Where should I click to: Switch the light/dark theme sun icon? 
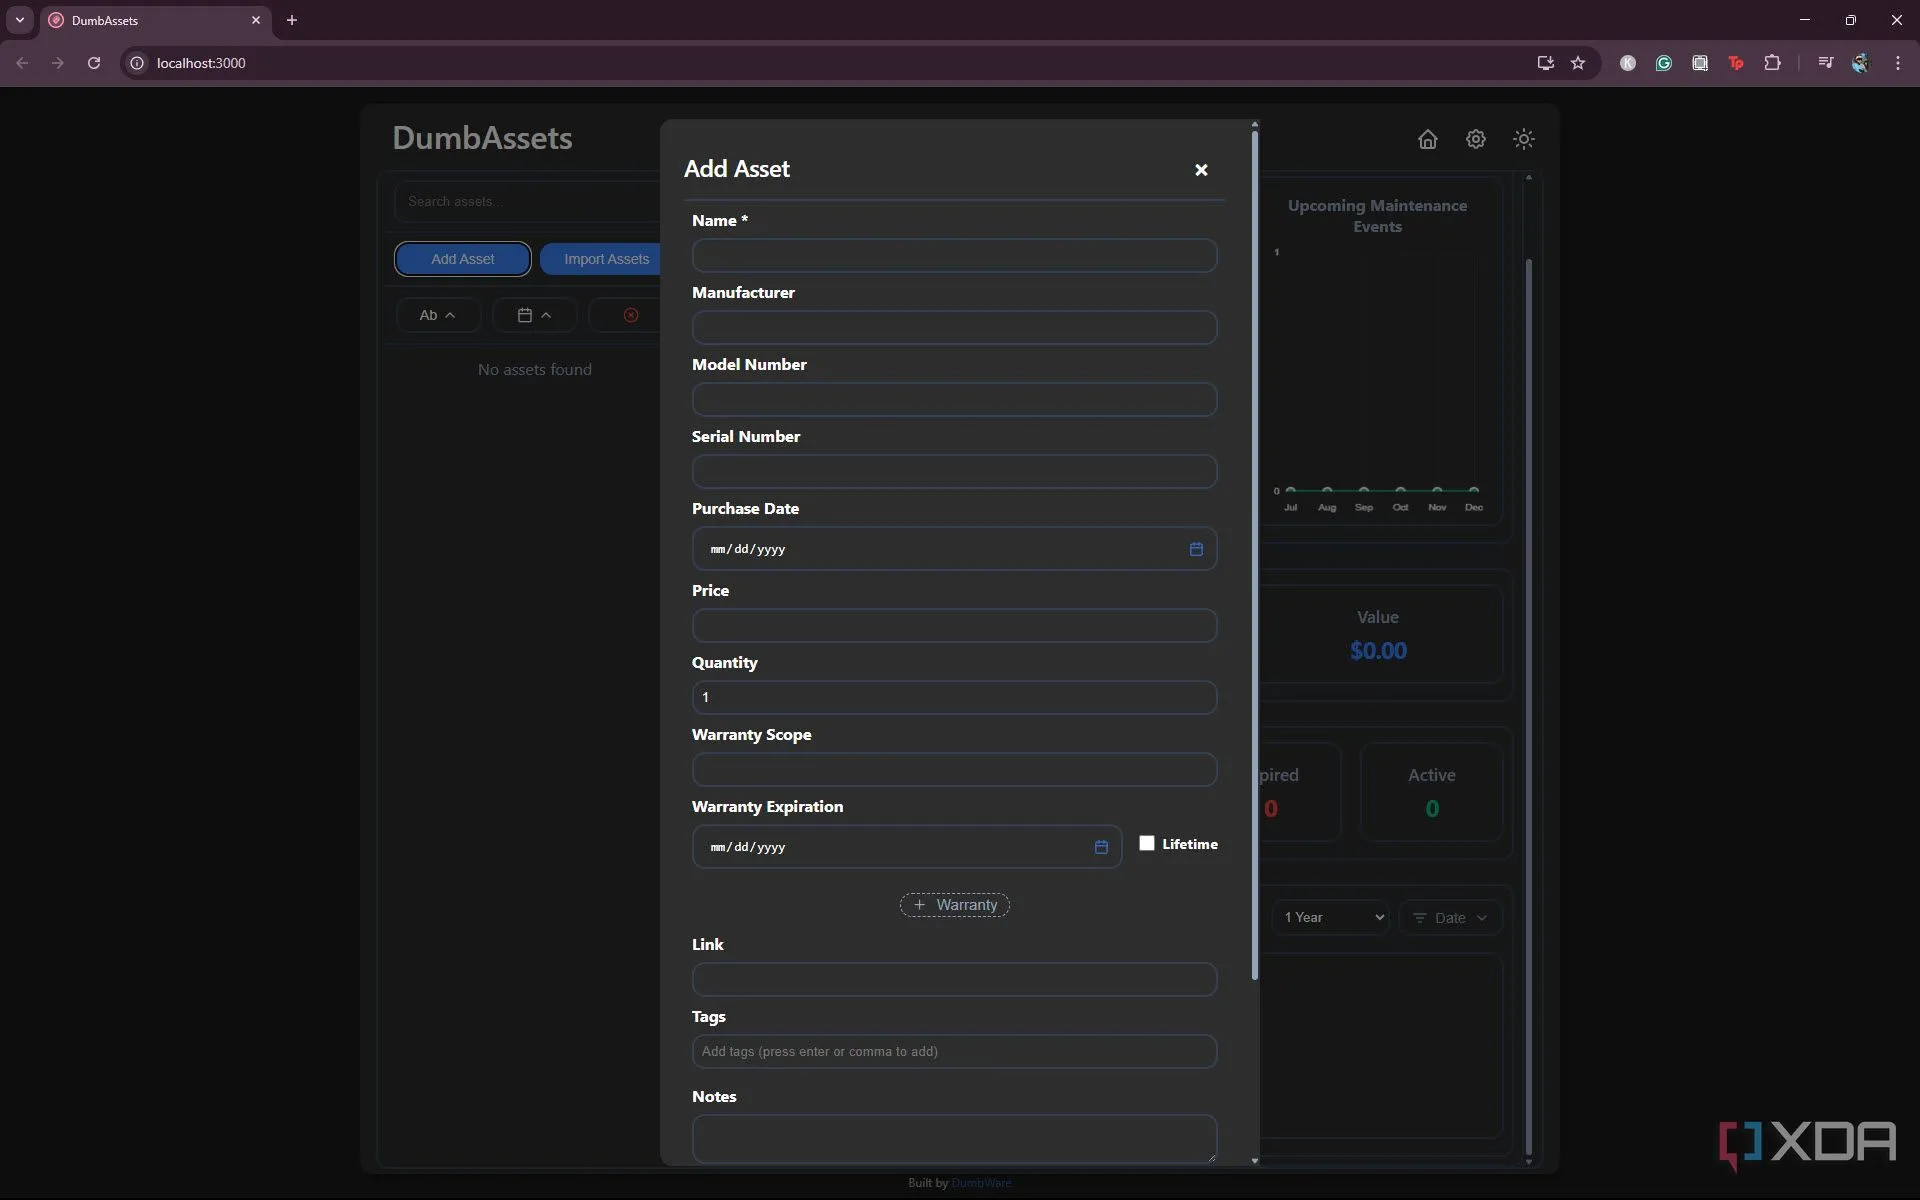pos(1523,139)
